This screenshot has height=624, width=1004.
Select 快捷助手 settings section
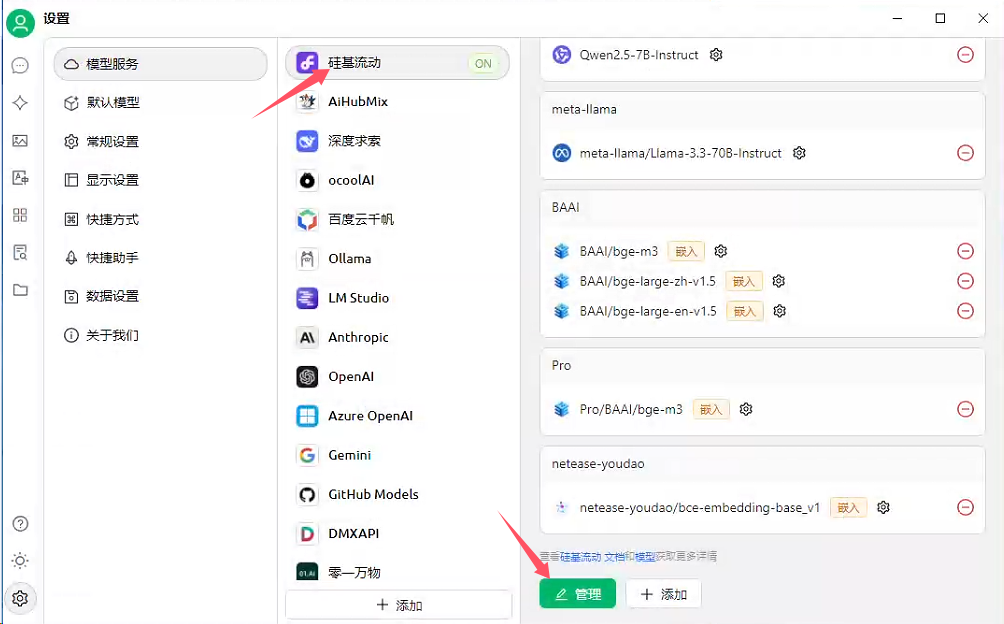tap(161, 258)
